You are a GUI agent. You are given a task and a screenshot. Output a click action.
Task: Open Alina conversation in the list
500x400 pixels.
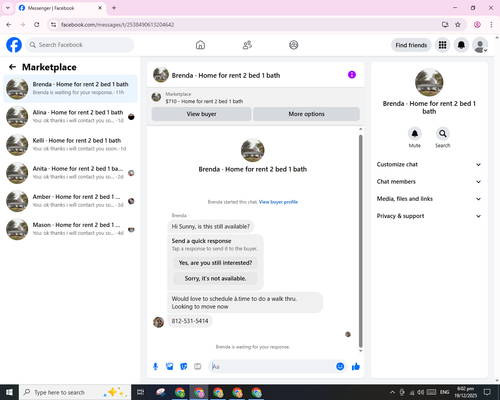[x=70, y=117]
